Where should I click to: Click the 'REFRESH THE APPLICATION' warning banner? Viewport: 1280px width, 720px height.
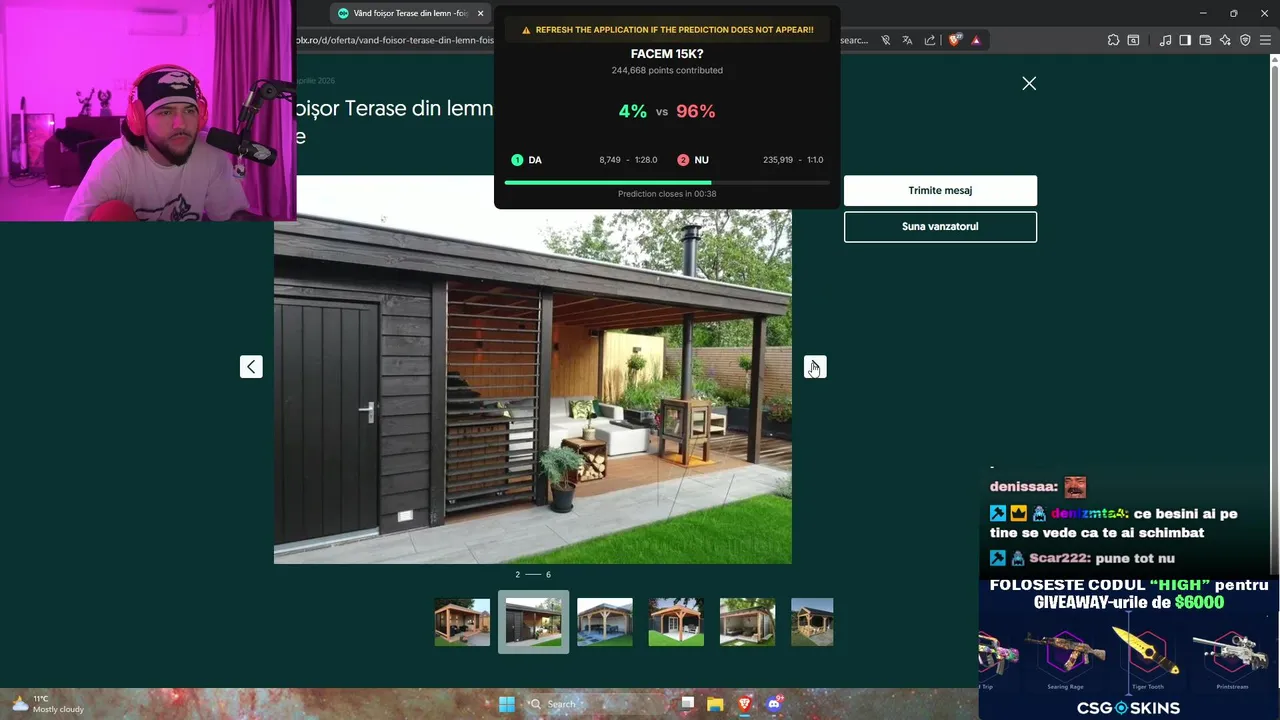click(667, 30)
